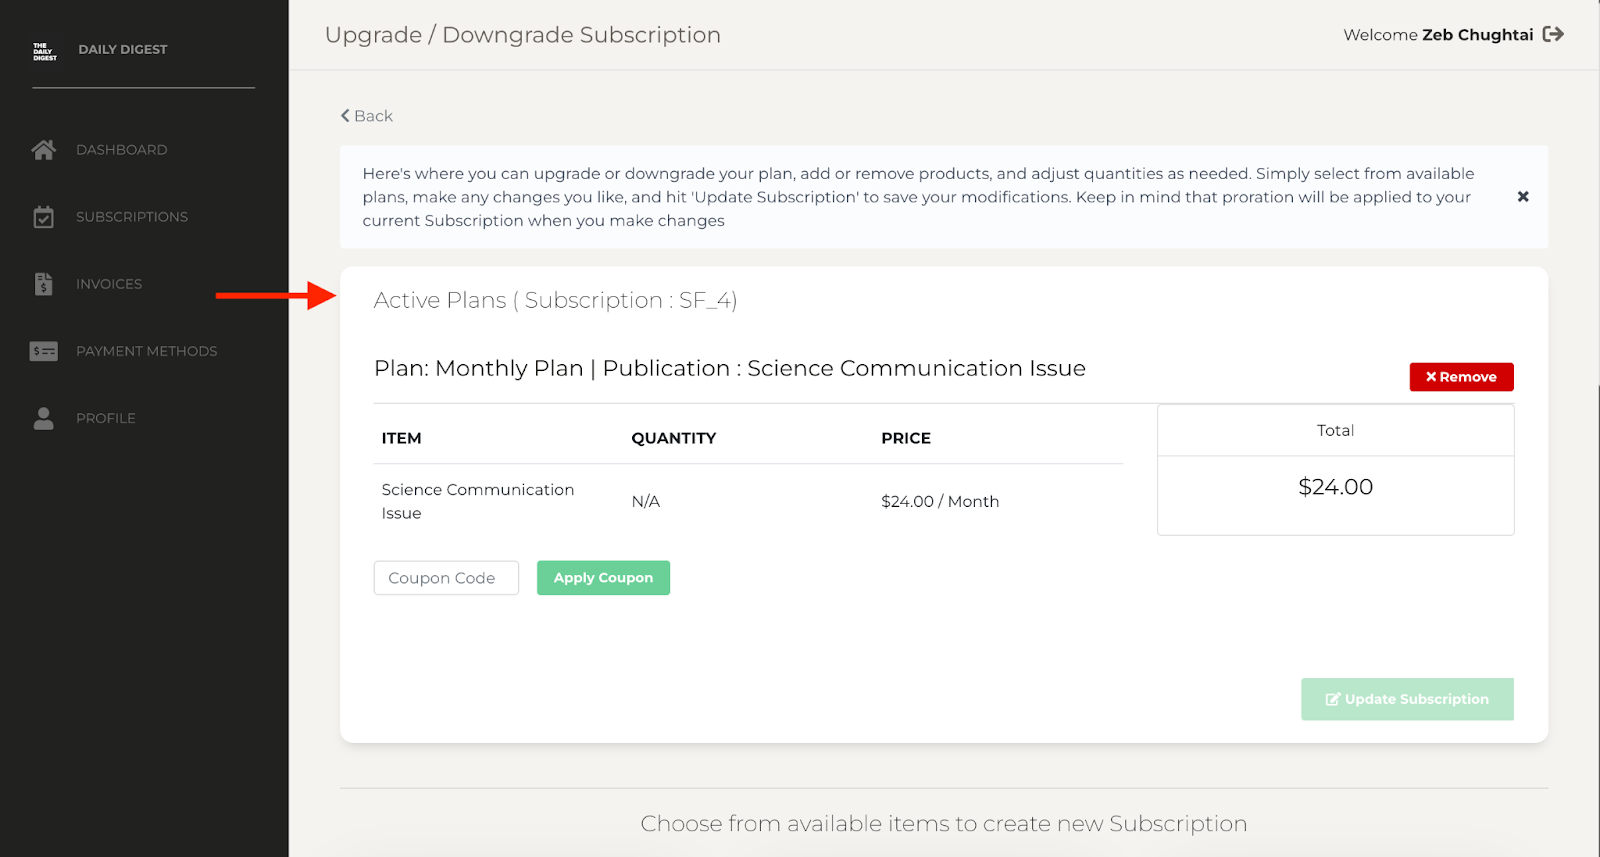
Task: Click the Daily Digest brand name
Action: tap(123, 50)
